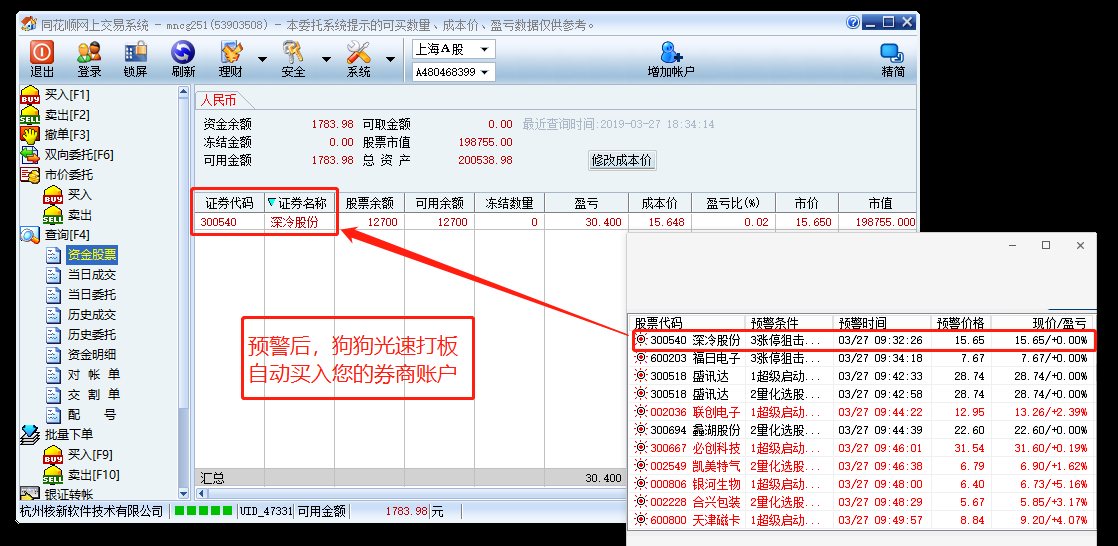Select 买入 under 市价委托
The image size is (1118, 546).
click(68, 195)
